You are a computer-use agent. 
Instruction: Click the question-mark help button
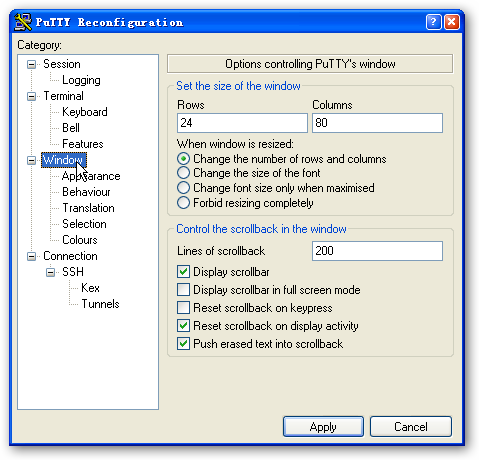click(x=433, y=22)
